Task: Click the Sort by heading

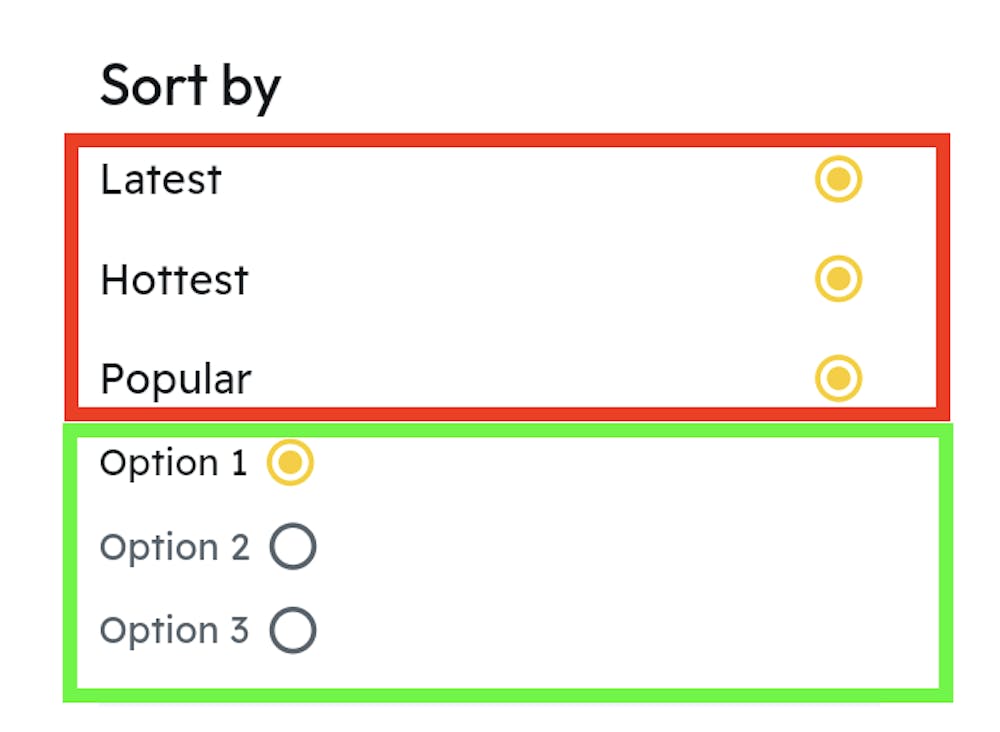Action: click(x=190, y=86)
